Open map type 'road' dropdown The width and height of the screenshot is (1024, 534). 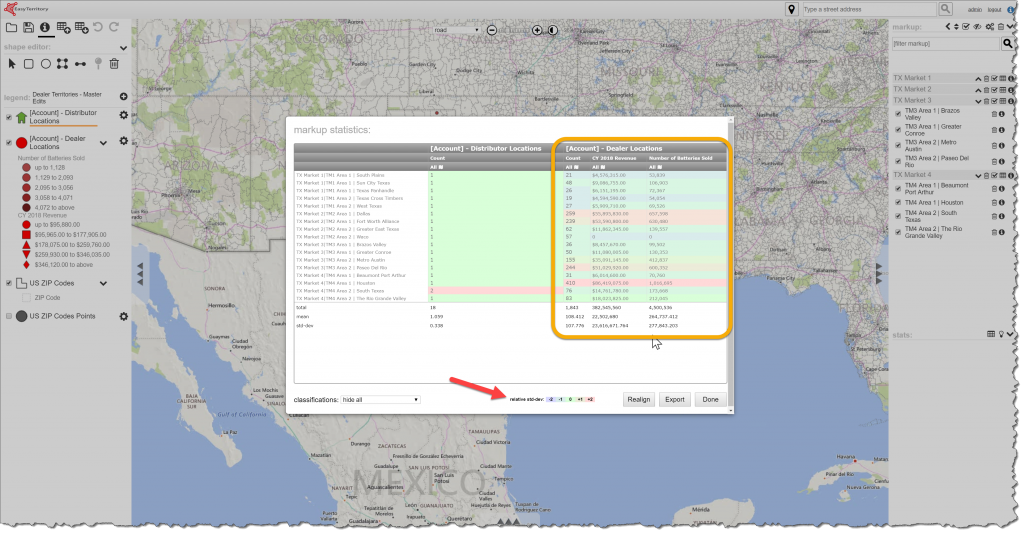[x=456, y=30]
